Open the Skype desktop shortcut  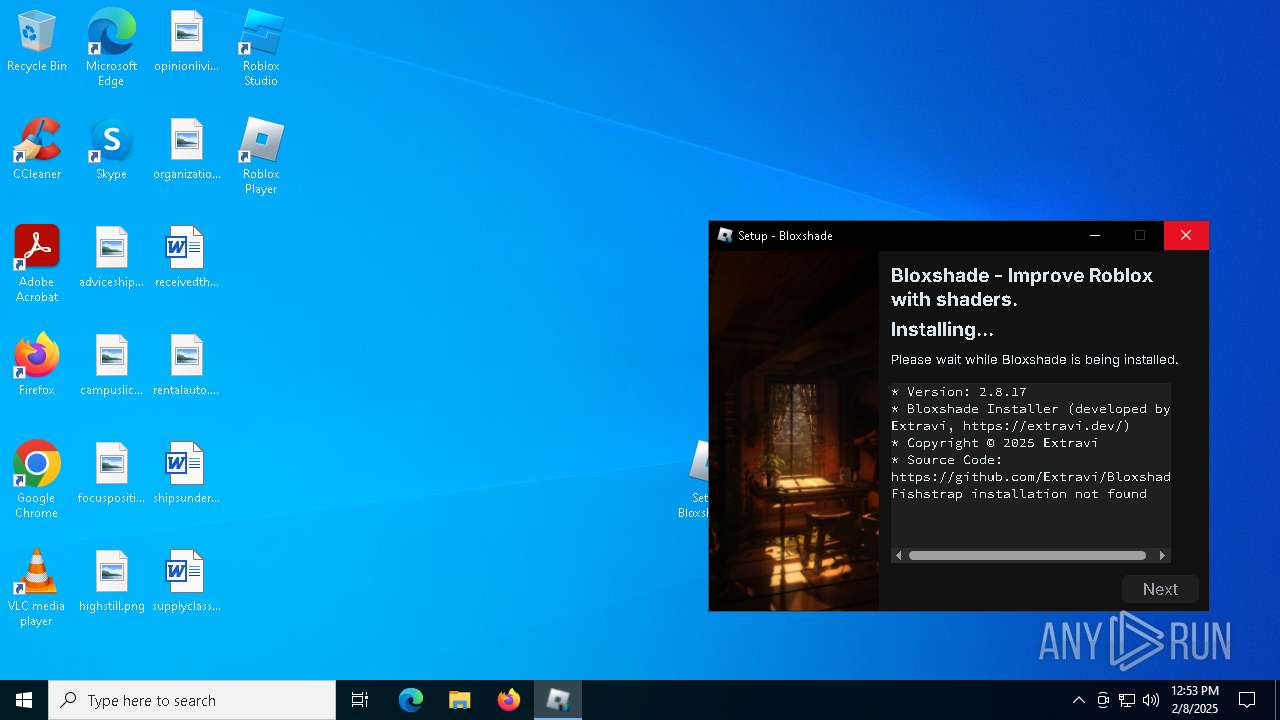[x=111, y=150]
